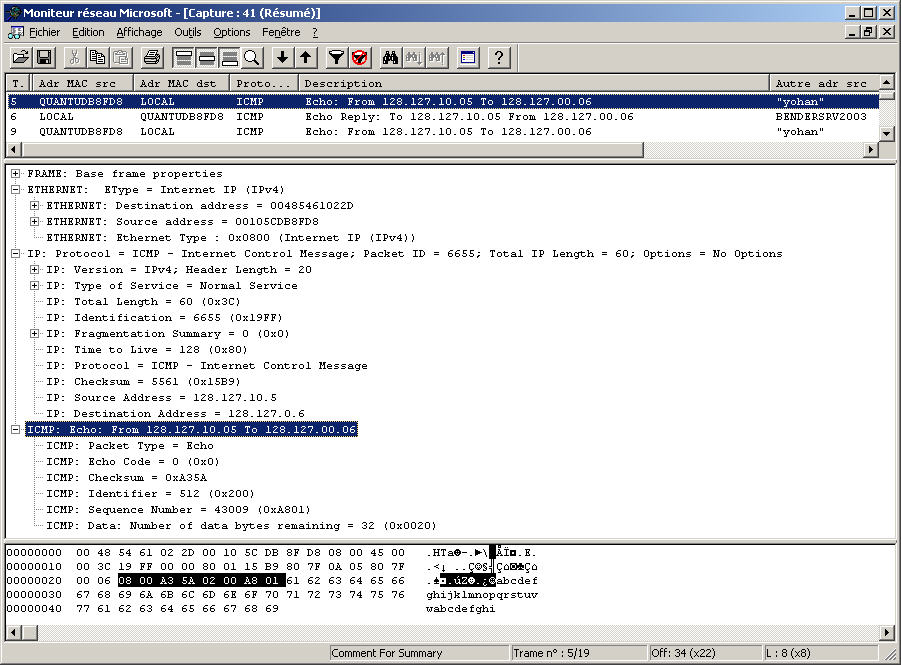
Task: Expand IP: Fragmentation Summary node
Action: click(x=34, y=333)
